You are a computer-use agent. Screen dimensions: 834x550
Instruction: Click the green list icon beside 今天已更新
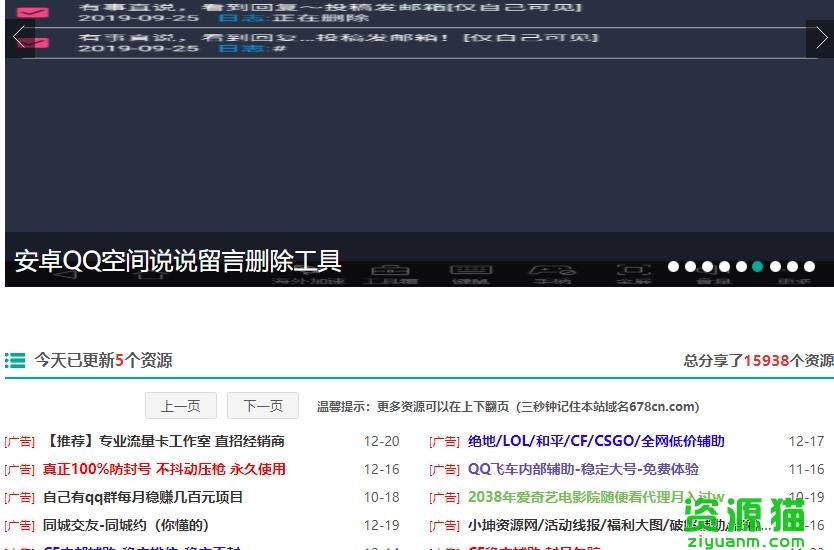click(x=15, y=360)
